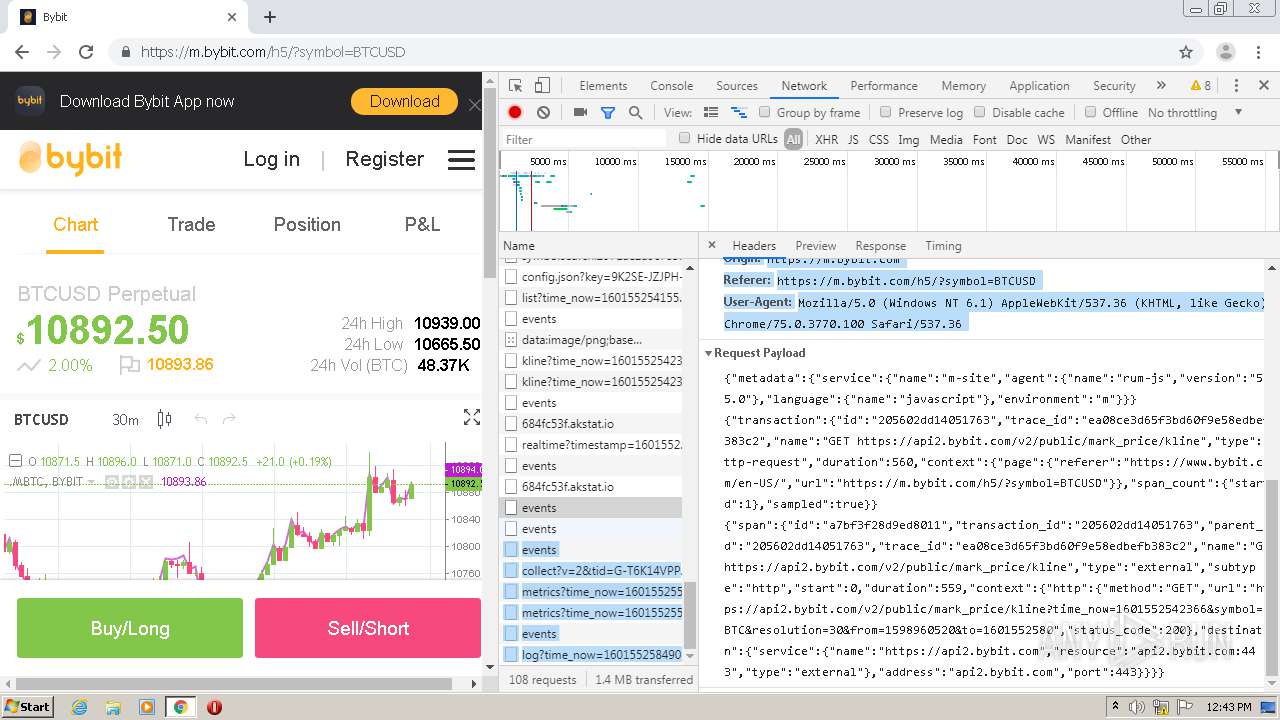Image resolution: width=1280 pixels, height=720 pixels.
Task: Tick checkbox beside config.json request
Action: tap(511, 277)
